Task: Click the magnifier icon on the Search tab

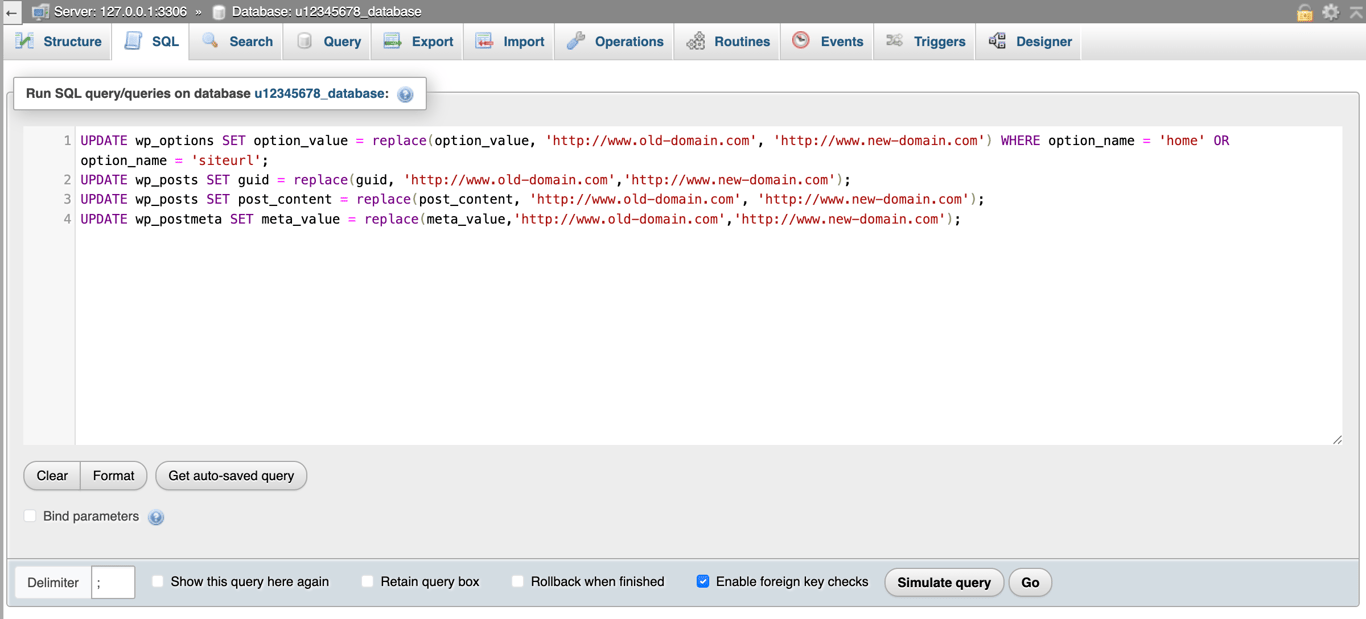Action: pos(209,41)
